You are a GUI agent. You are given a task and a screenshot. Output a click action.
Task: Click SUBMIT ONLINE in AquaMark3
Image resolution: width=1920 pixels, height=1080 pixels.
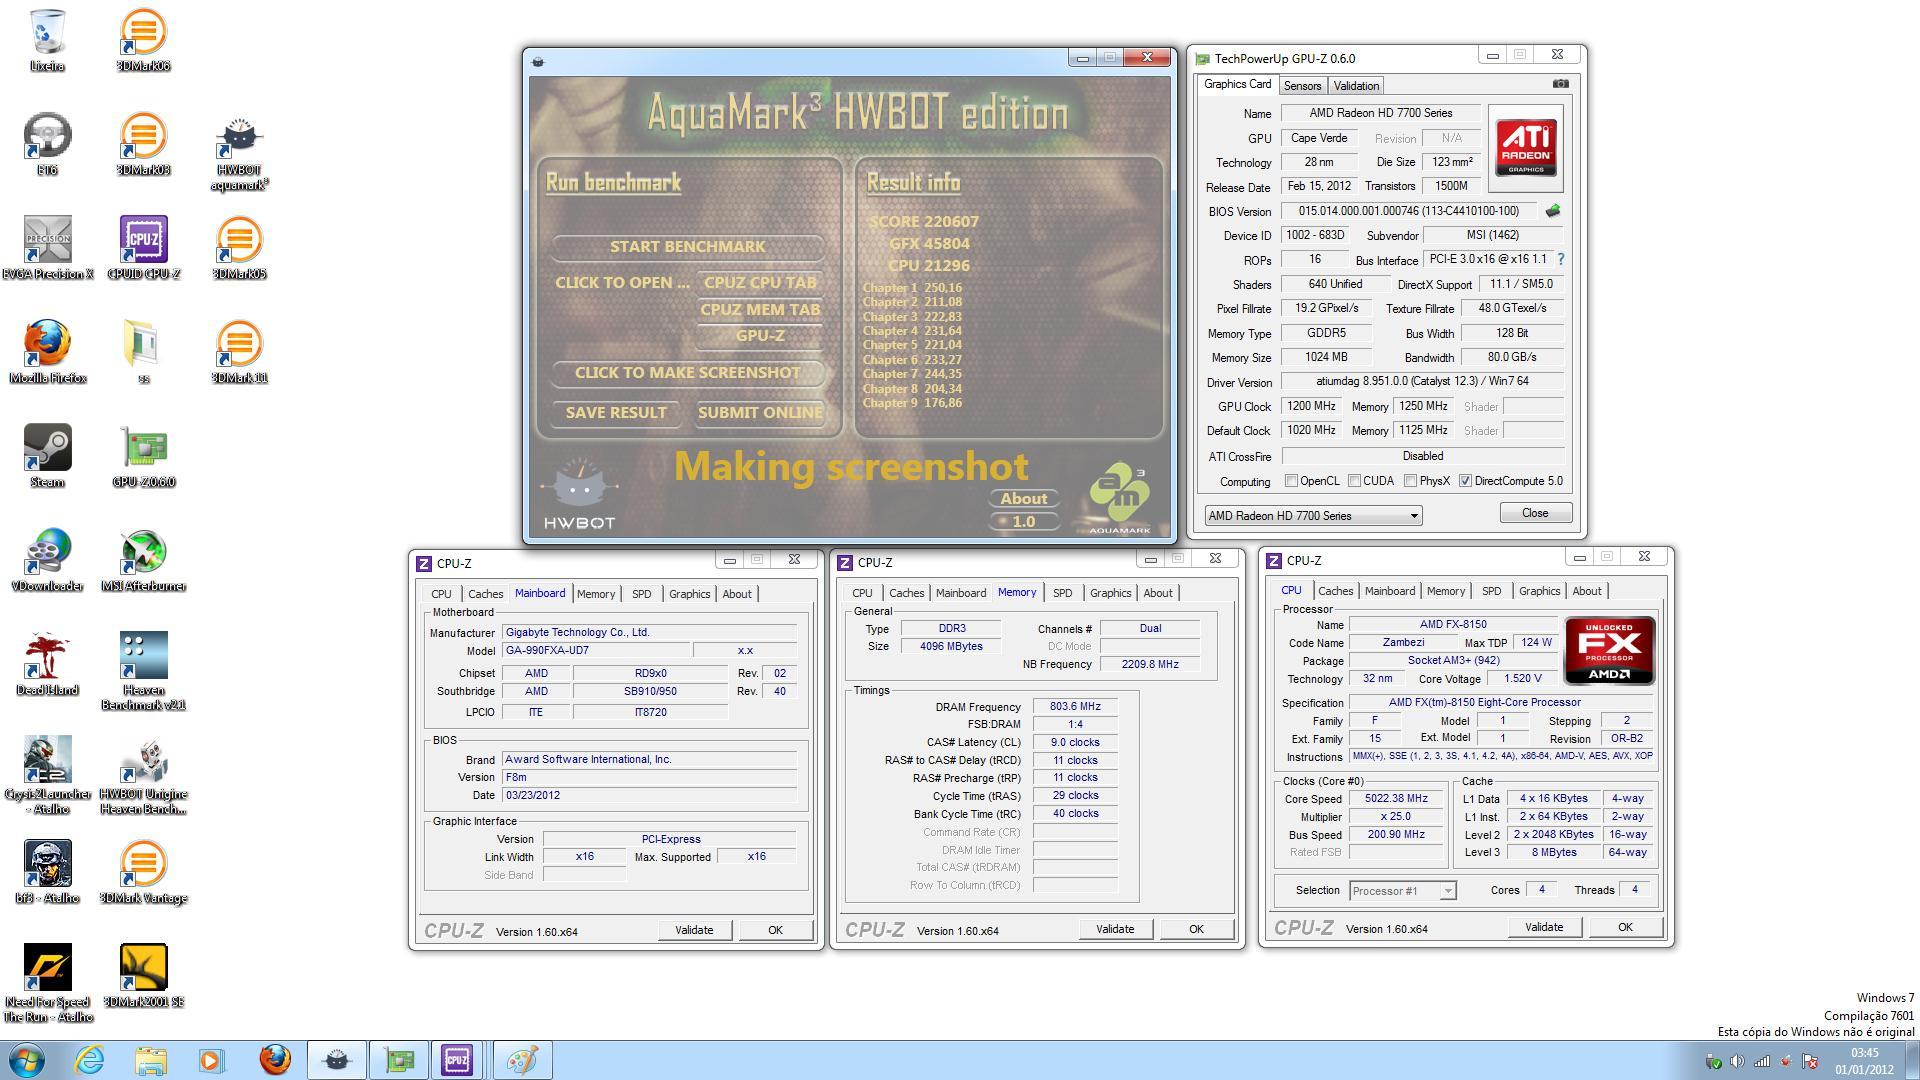760,412
